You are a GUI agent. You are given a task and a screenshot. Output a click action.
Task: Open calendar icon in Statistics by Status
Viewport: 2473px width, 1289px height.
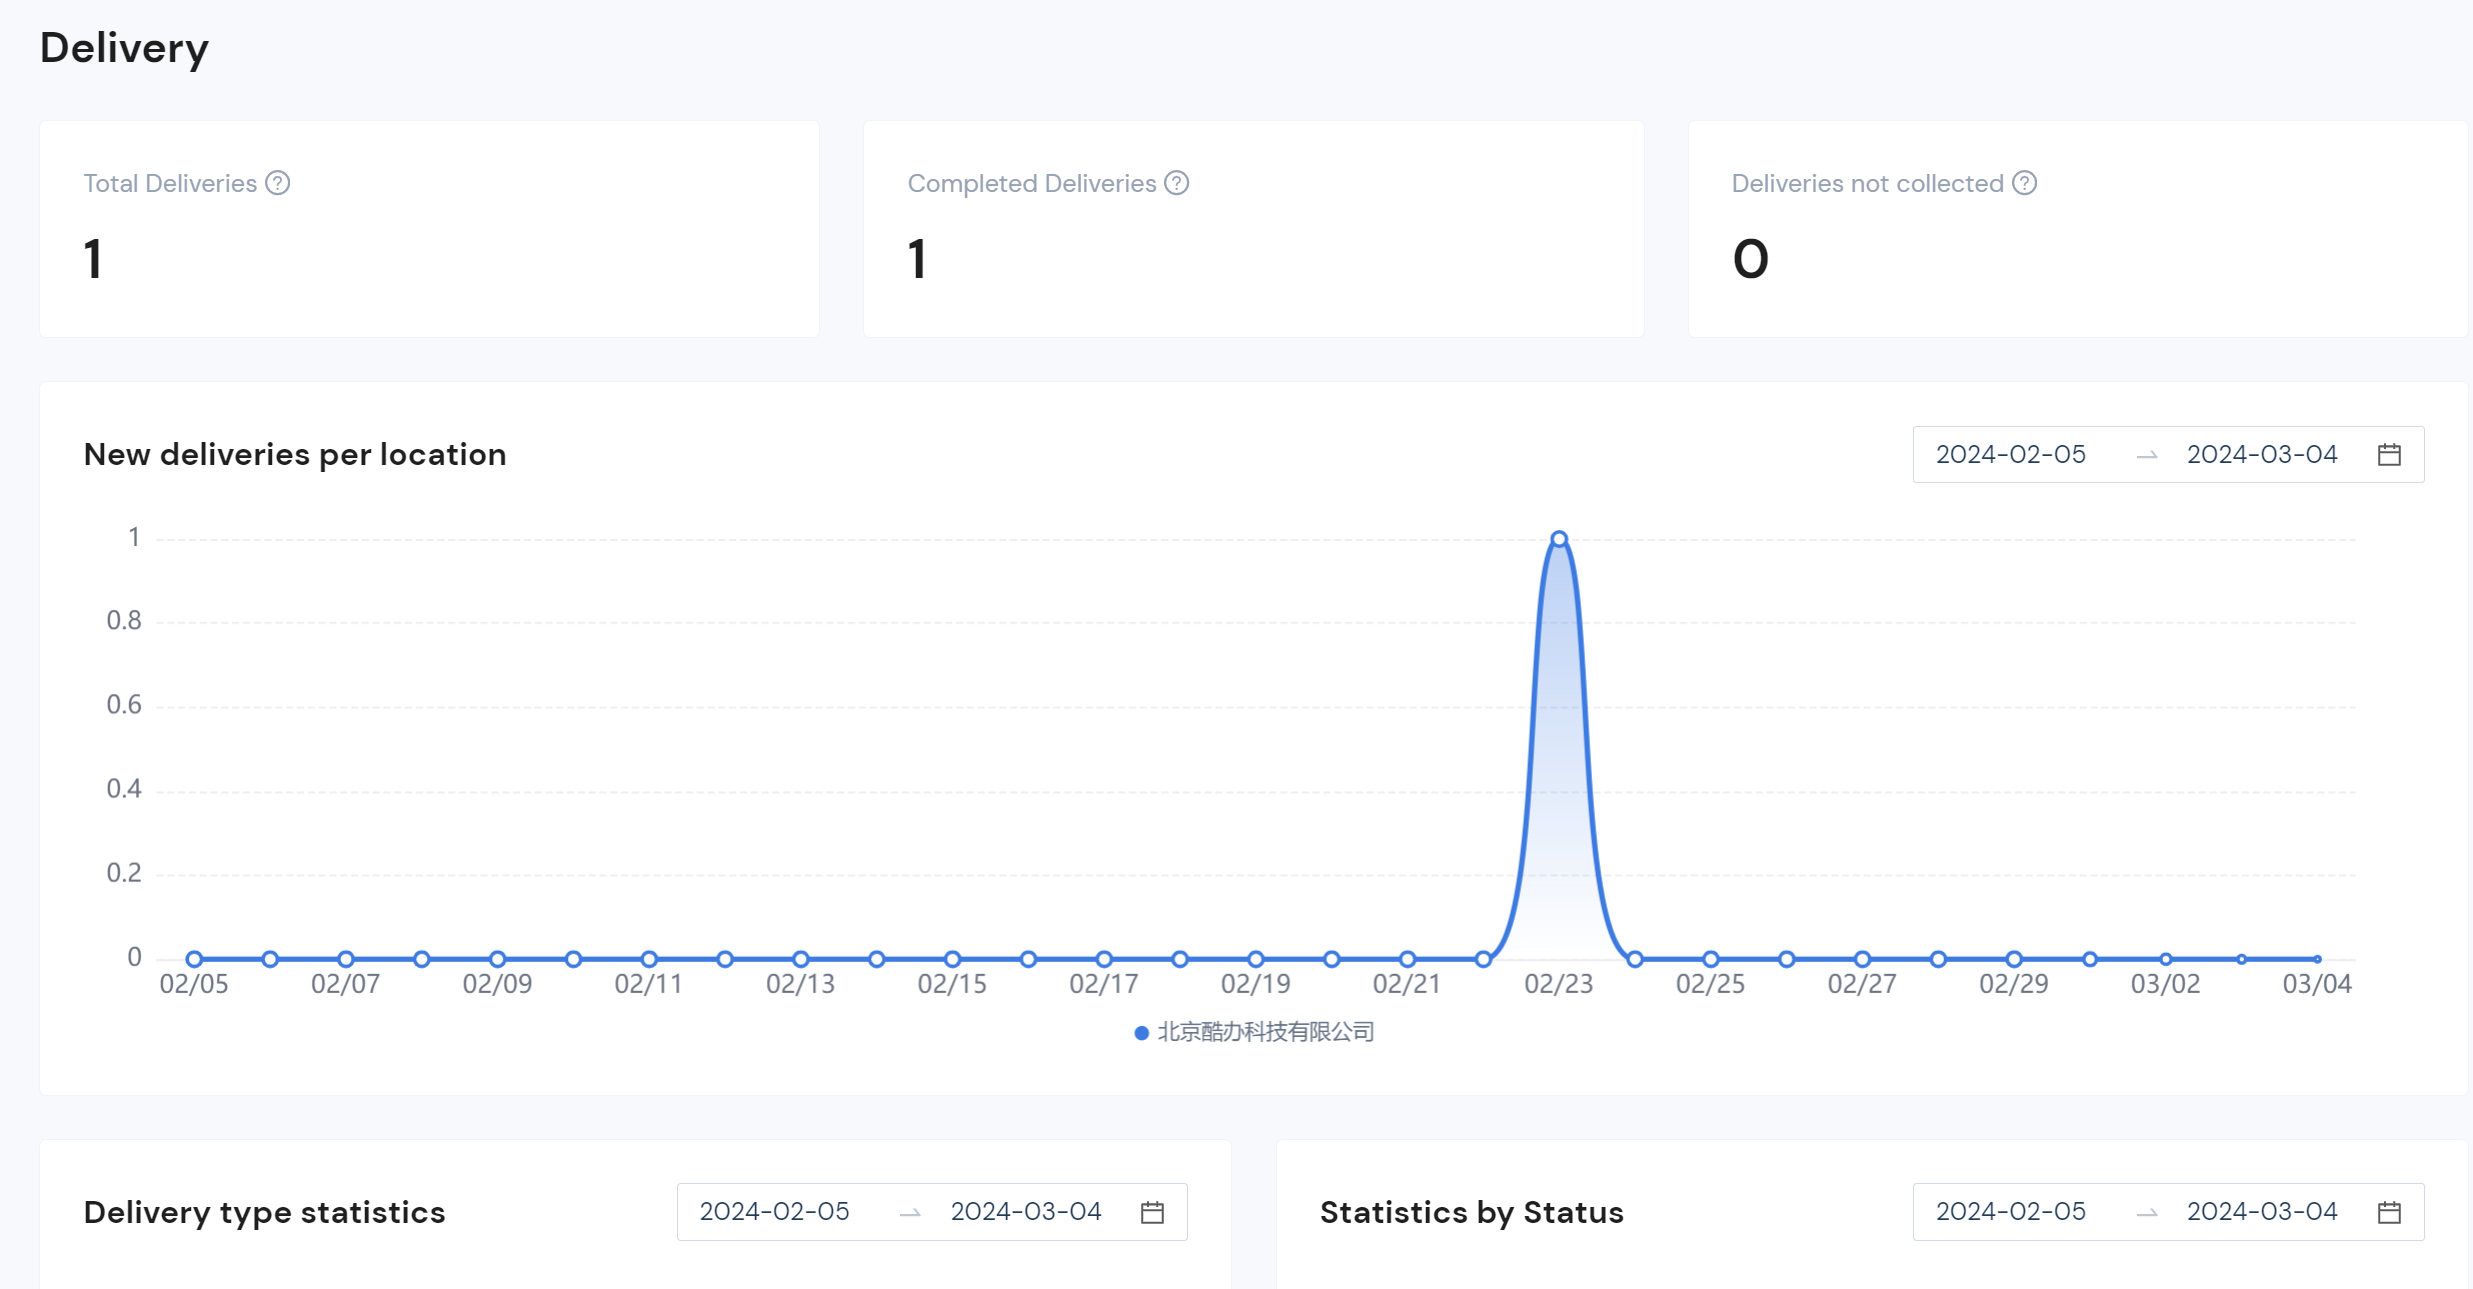2389,1212
